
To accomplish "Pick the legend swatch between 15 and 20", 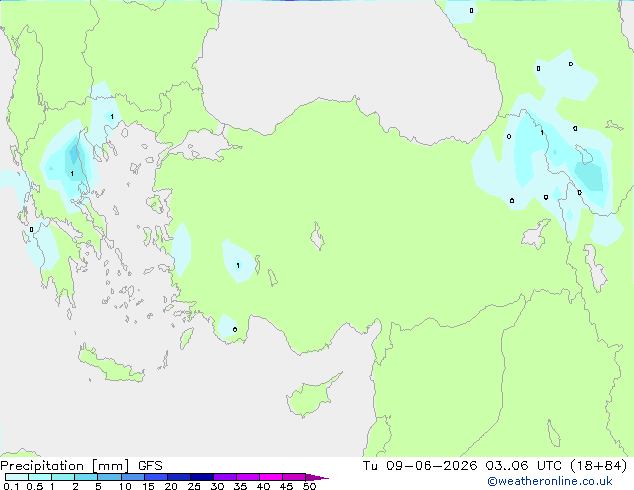I will point(156,477).
